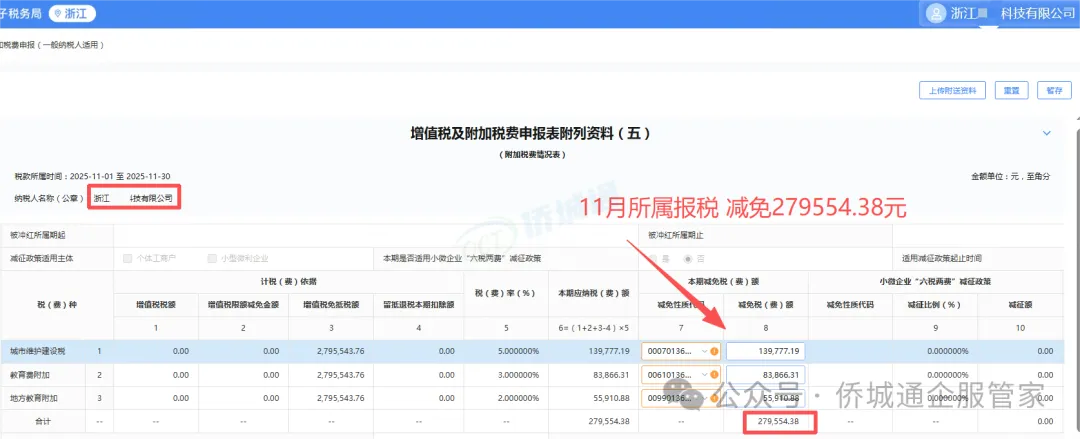
Task: Open 城市维护建设税 减免性质代码 dropdown 00070136
Action: point(681,351)
